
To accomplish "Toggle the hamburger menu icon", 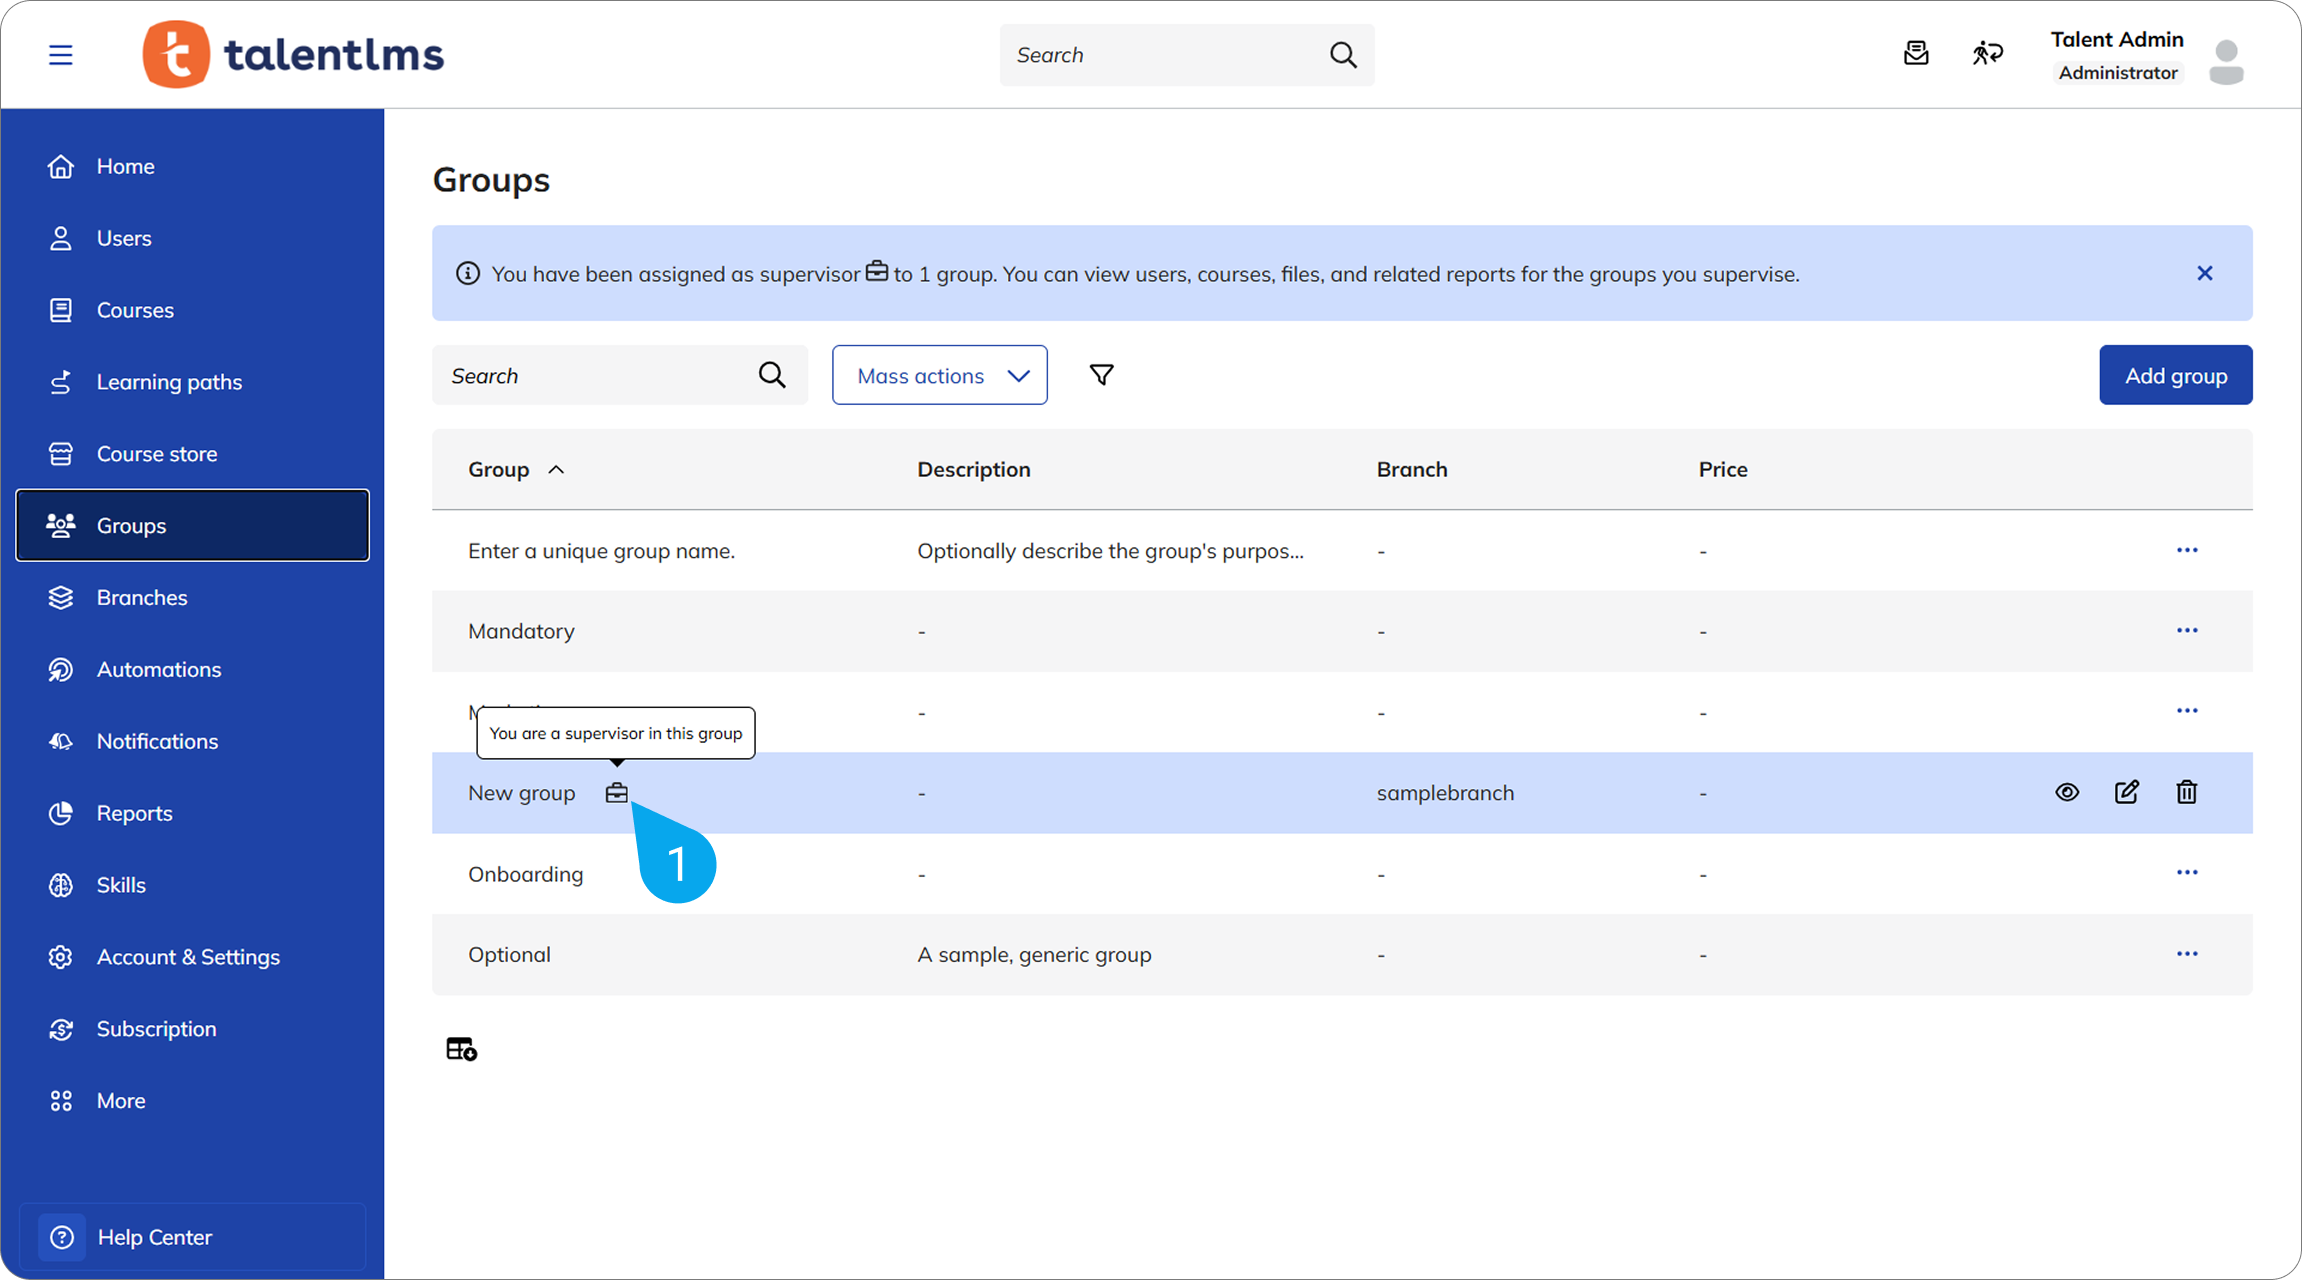I will (x=61, y=55).
